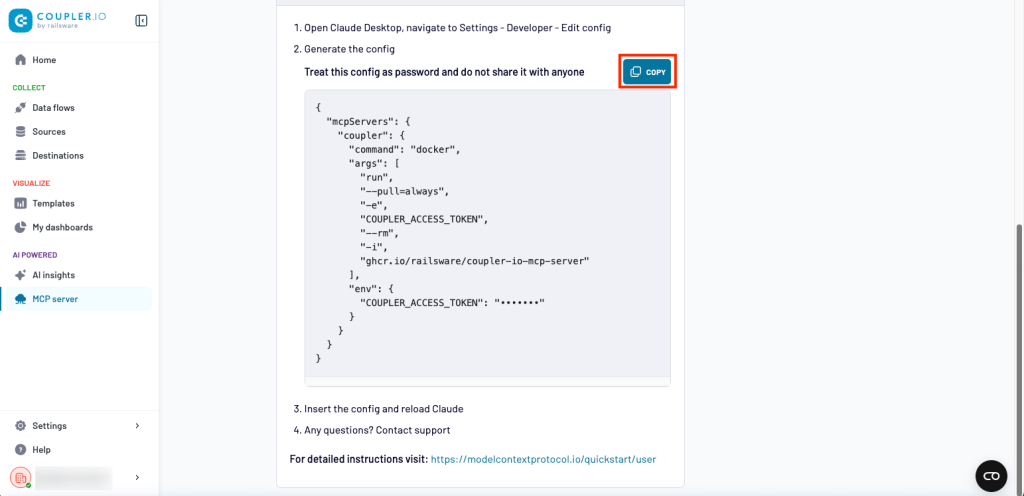Click the "Treat this config as password" warning
The height and width of the screenshot is (496, 1024).
pyautogui.click(x=444, y=72)
